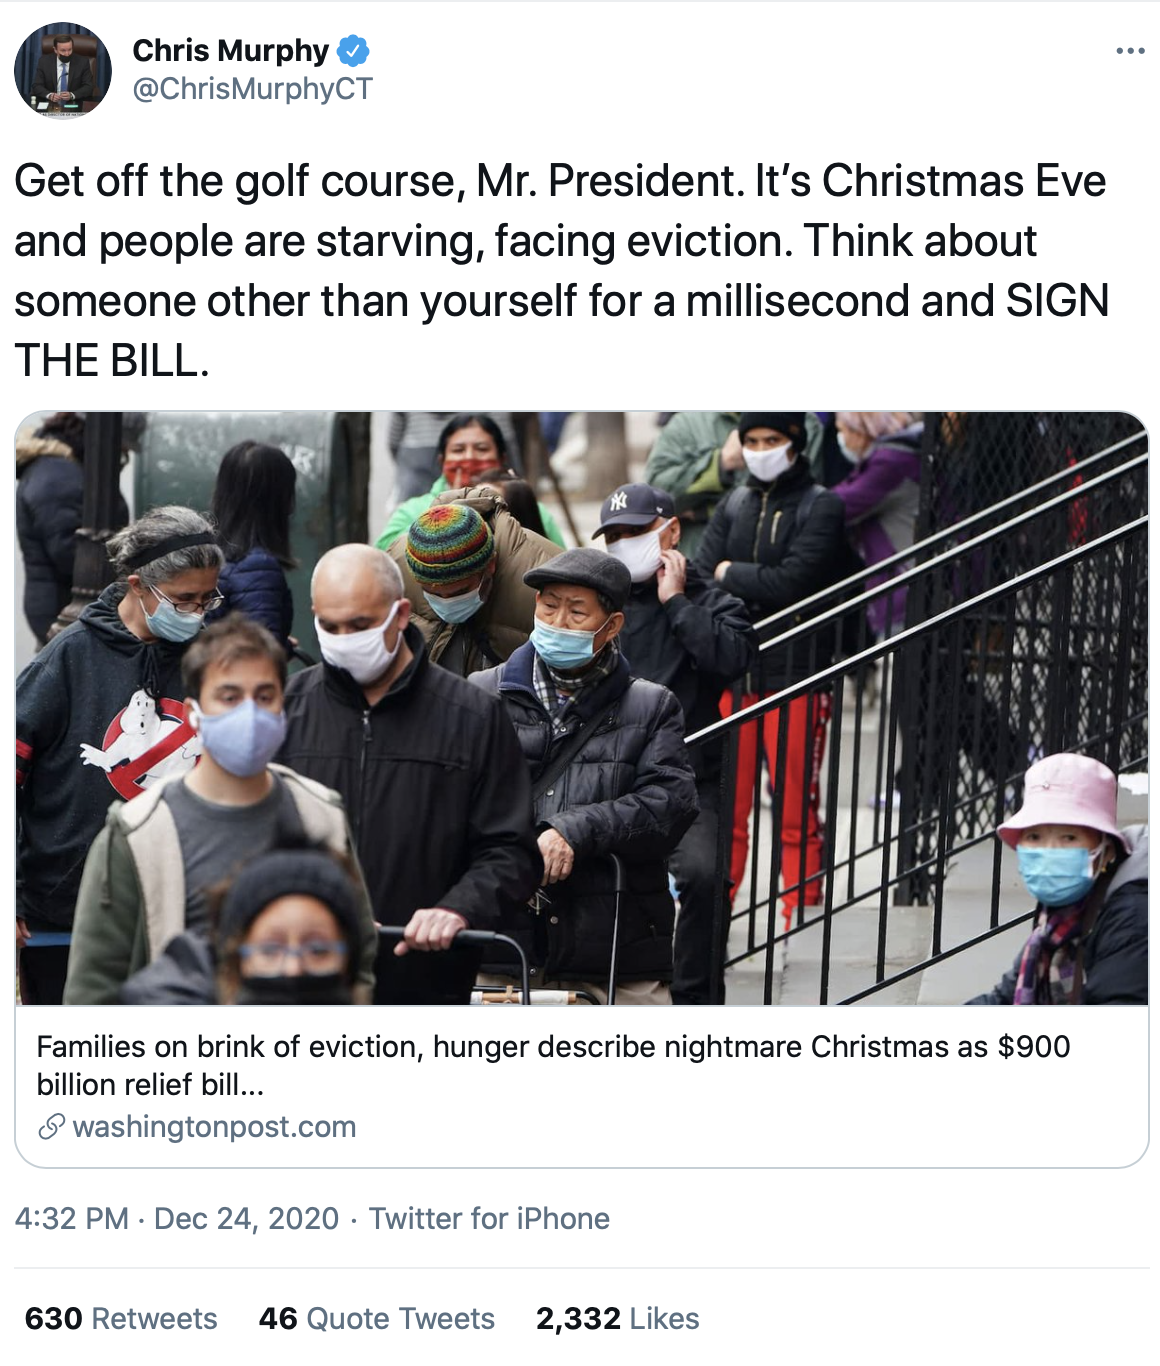View the 46 Quote Tweets list
This screenshot has width=1160, height=1366.
376,1318
